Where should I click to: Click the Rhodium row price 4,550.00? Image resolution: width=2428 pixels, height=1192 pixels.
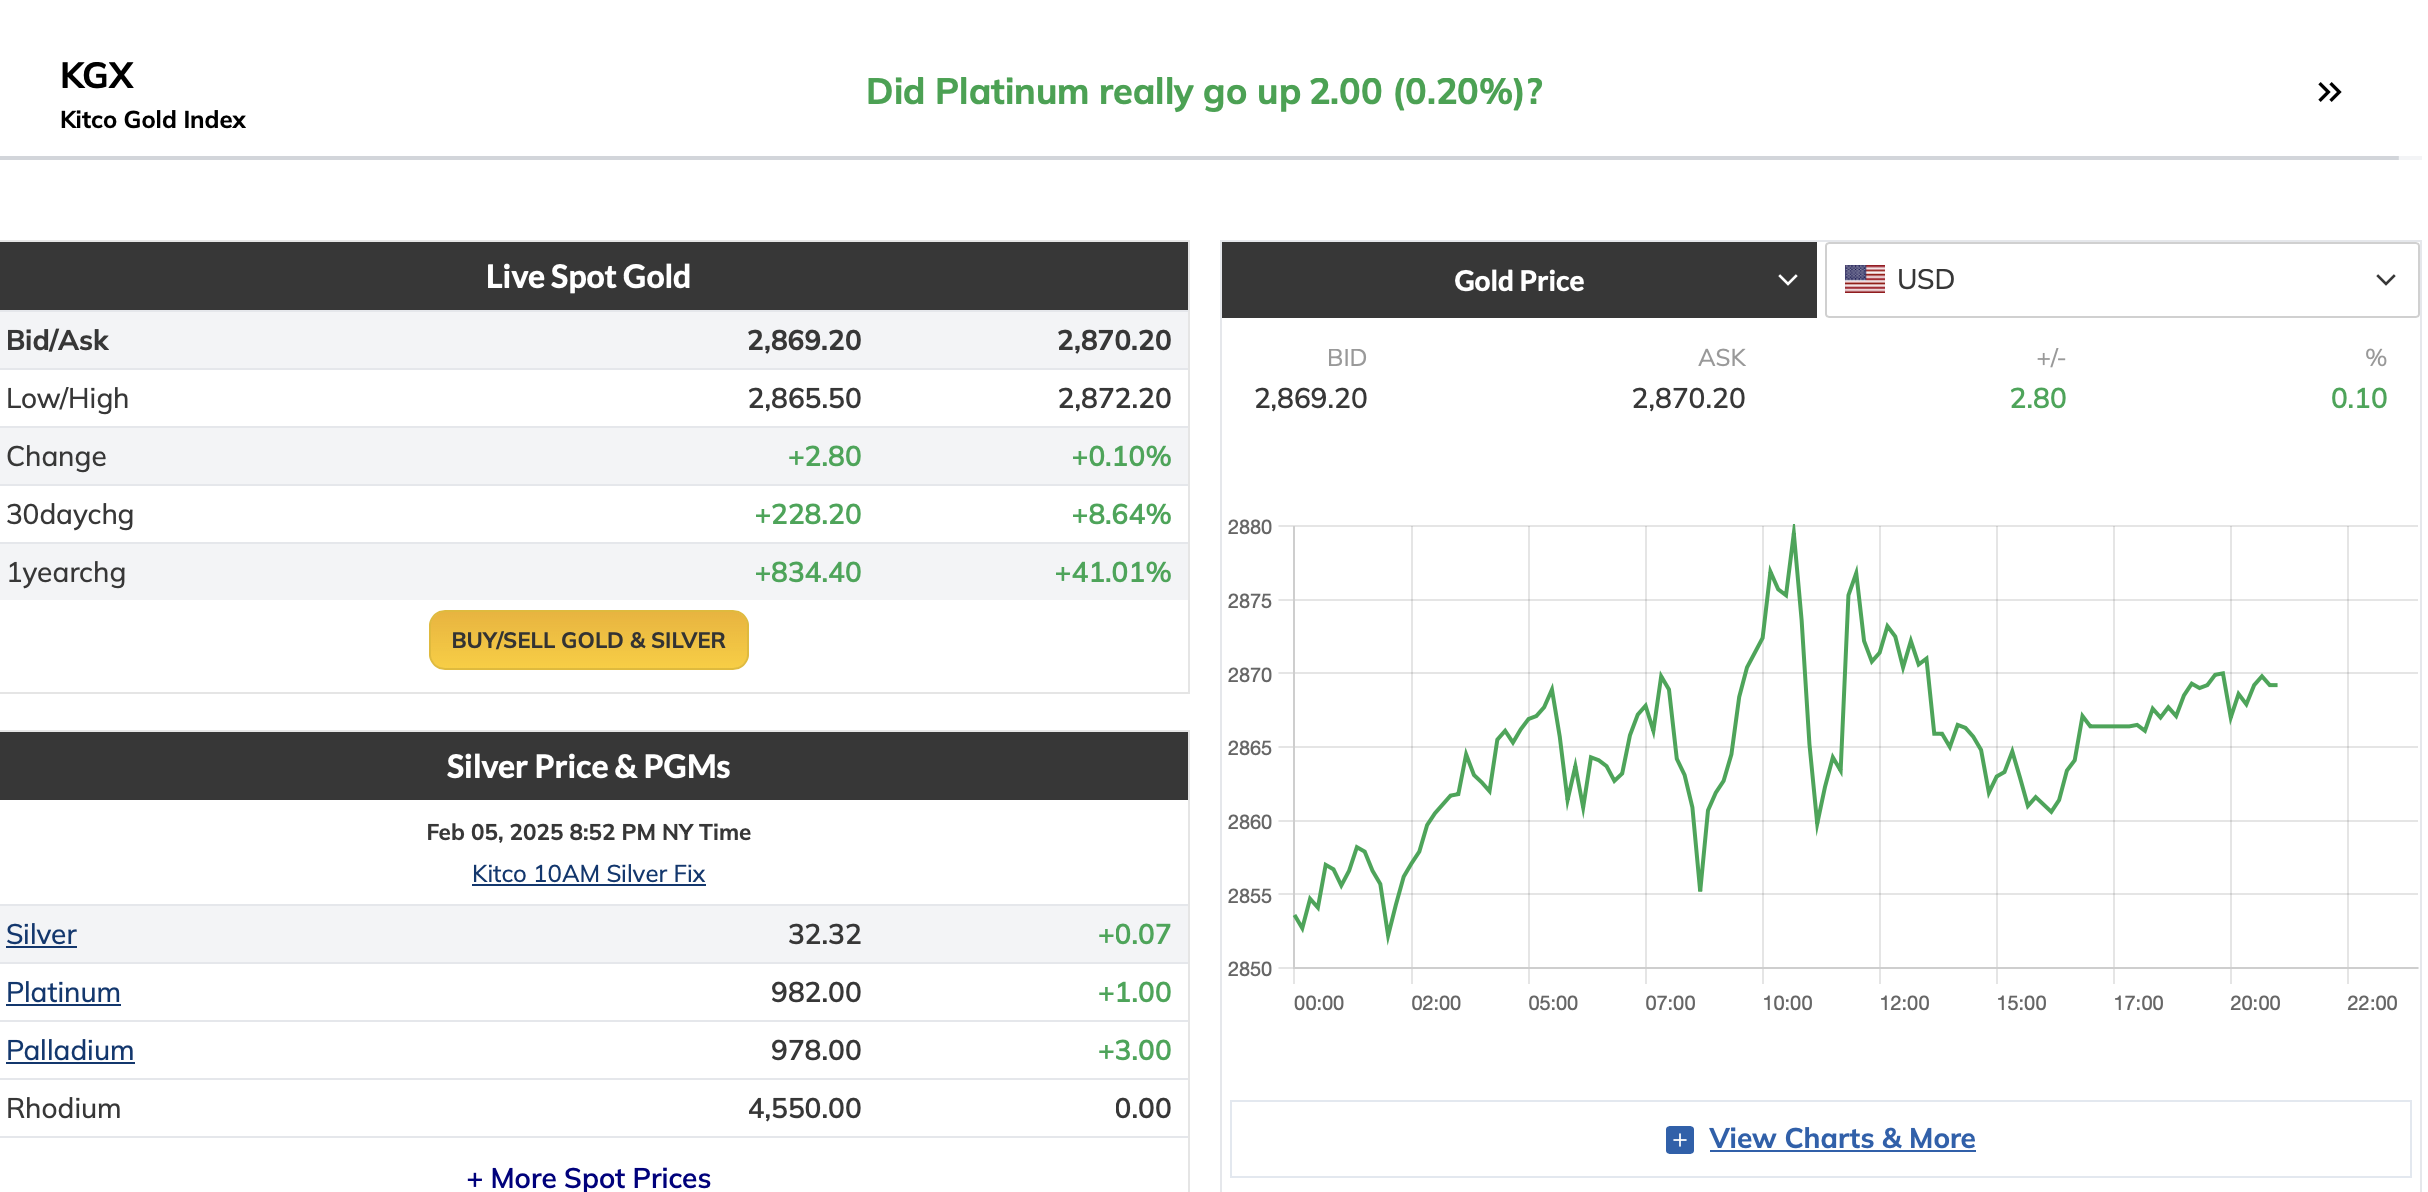804,1108
